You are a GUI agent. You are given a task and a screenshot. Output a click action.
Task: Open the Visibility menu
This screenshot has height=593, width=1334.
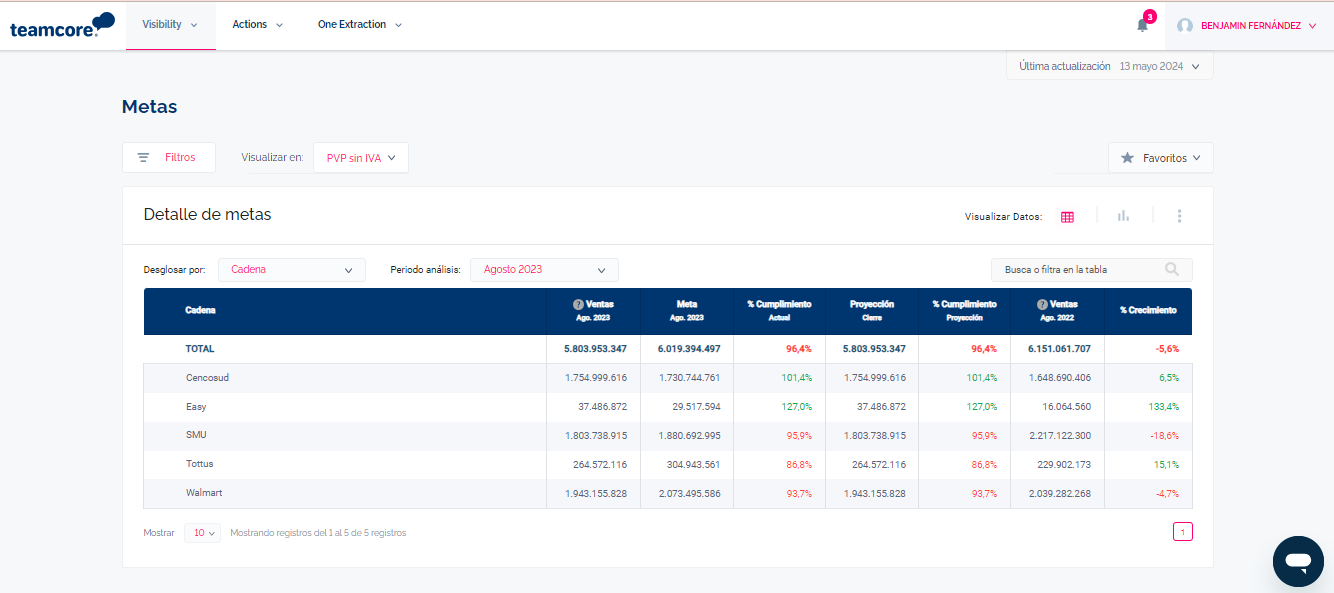click(x=170, y=25)
